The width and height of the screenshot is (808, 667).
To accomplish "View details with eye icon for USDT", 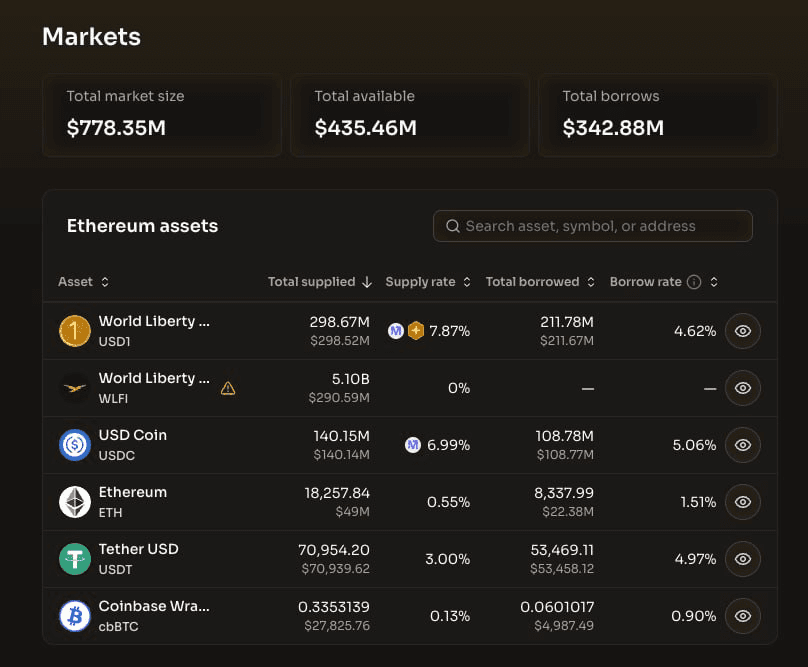I will pyautogui.click(x=743, y=559).
